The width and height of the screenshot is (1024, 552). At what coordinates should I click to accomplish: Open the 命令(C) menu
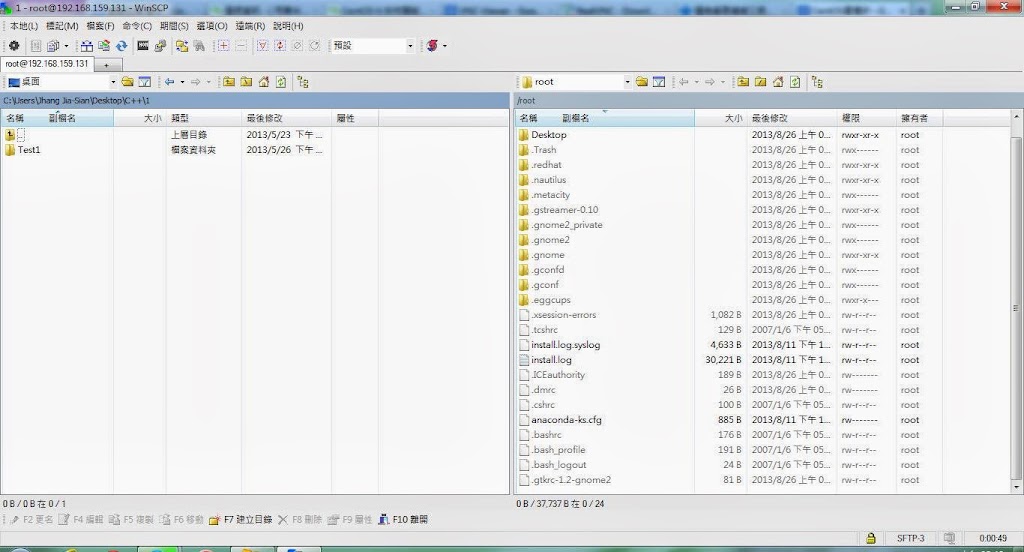(x=137, y=26)
